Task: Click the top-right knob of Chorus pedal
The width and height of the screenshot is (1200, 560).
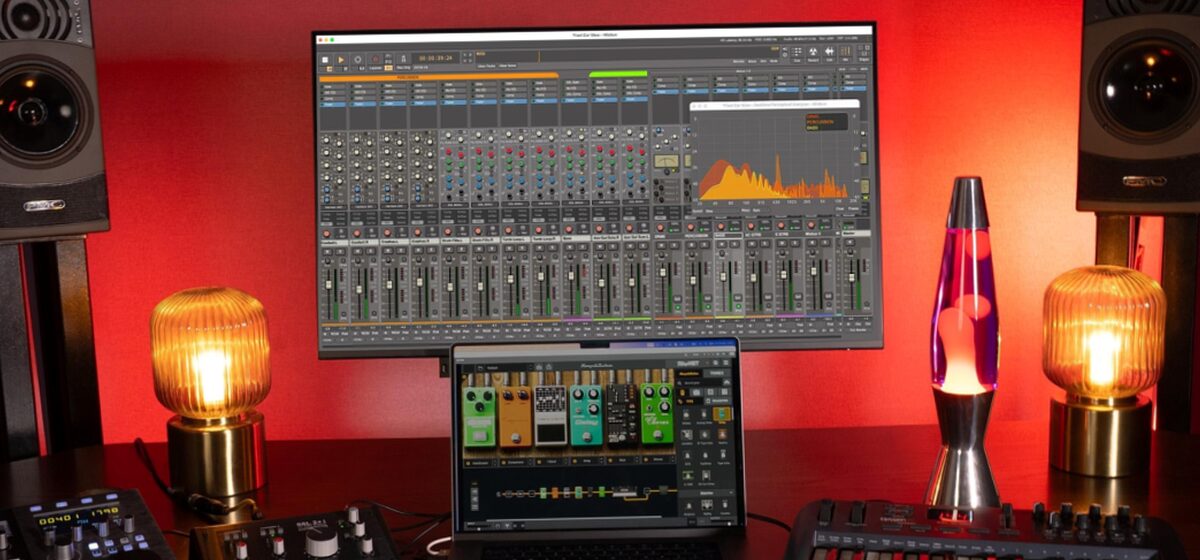Action: tap(664, 391)
